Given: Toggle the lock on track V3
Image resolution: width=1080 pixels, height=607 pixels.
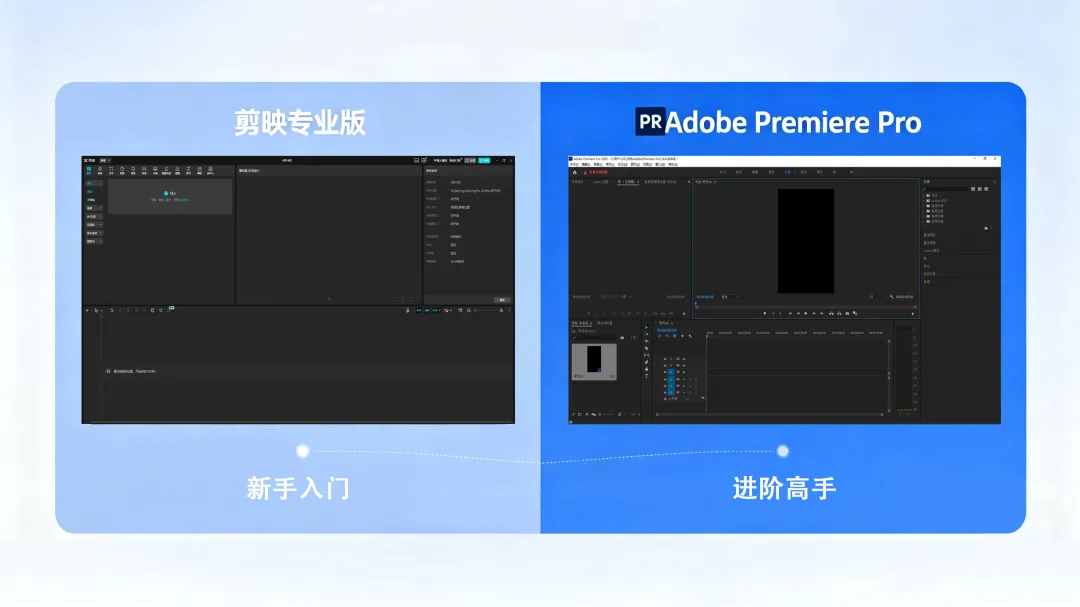Looking at the screenshot, I should [665, 359].
